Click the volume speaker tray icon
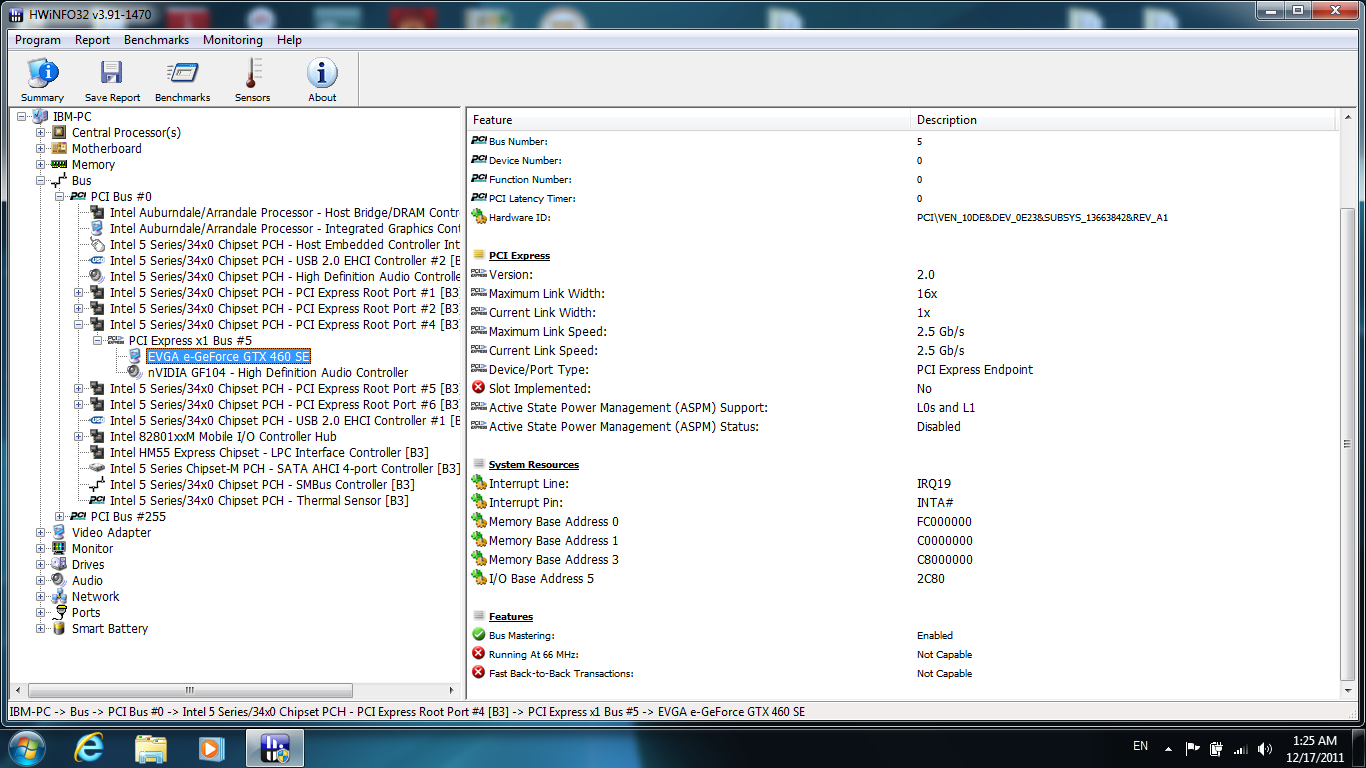Viewport: 1366px width, 768px height. point(1265,748)
